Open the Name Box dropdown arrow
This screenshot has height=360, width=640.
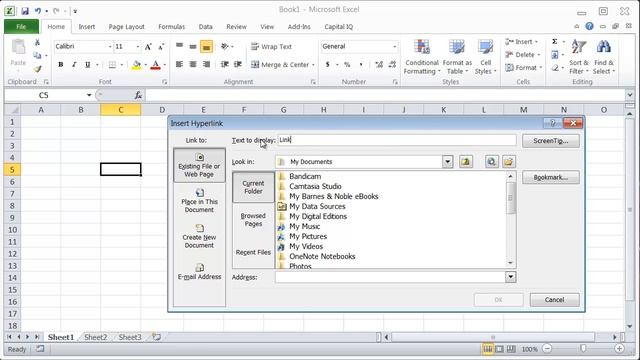[x=89, y=95]
